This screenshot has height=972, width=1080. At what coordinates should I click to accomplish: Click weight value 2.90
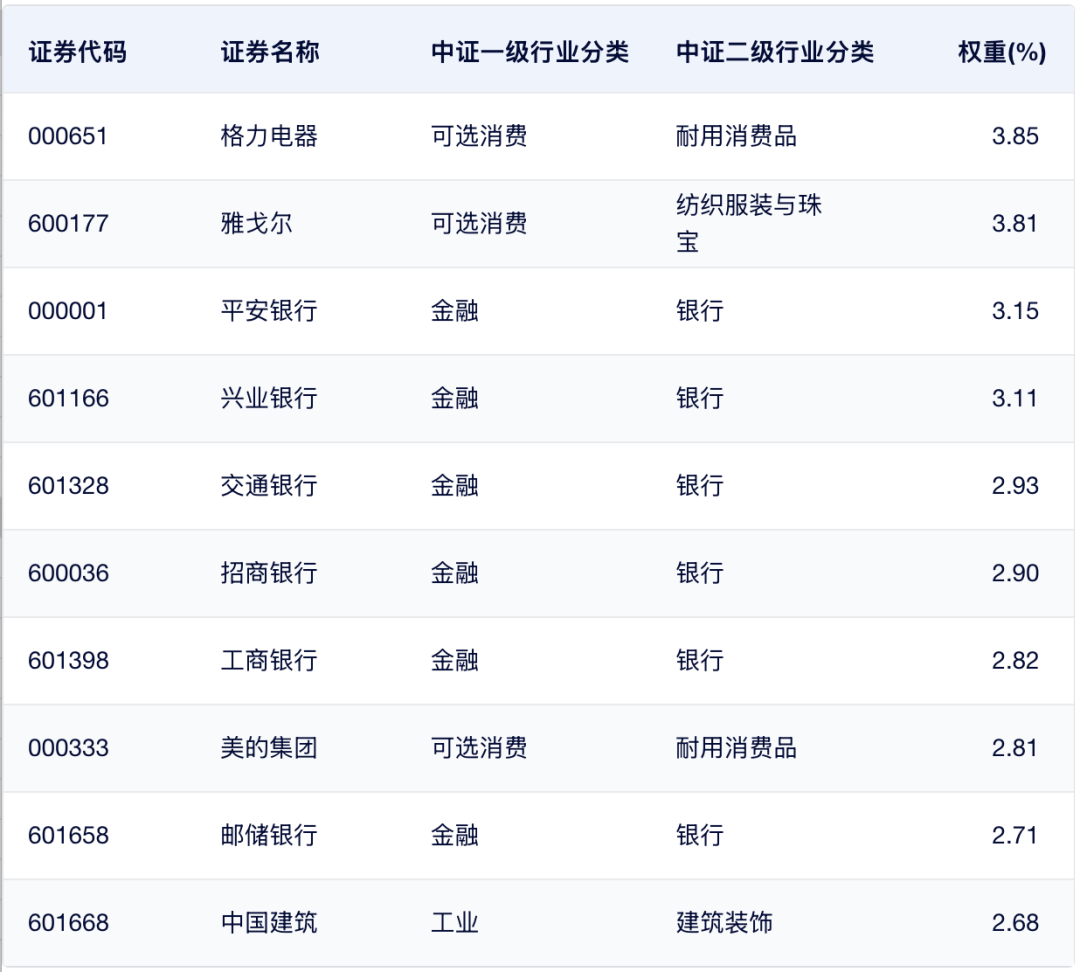coord(1015,573)
